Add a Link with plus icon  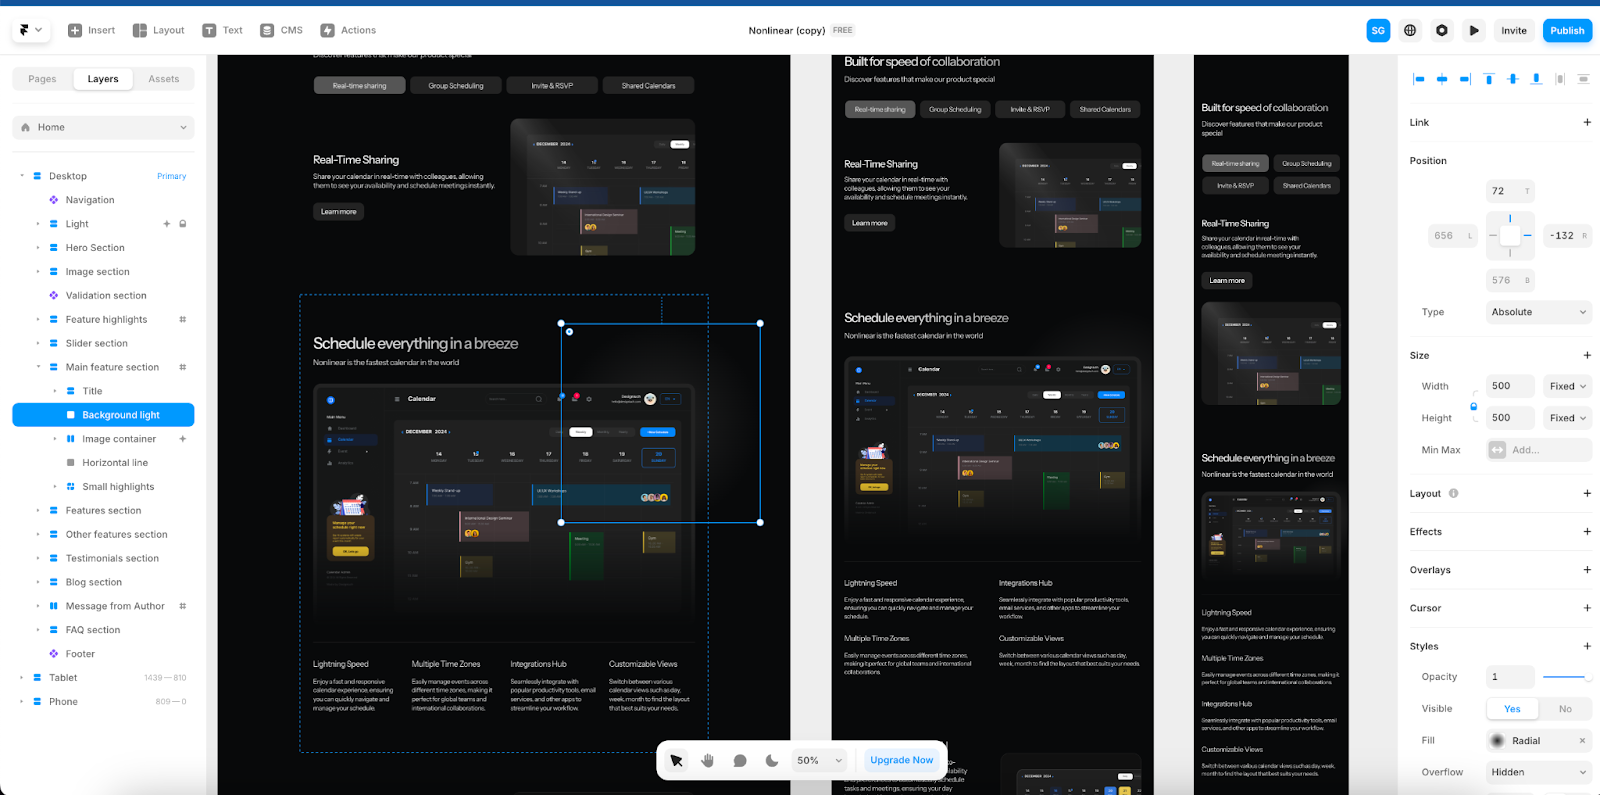1587,122
